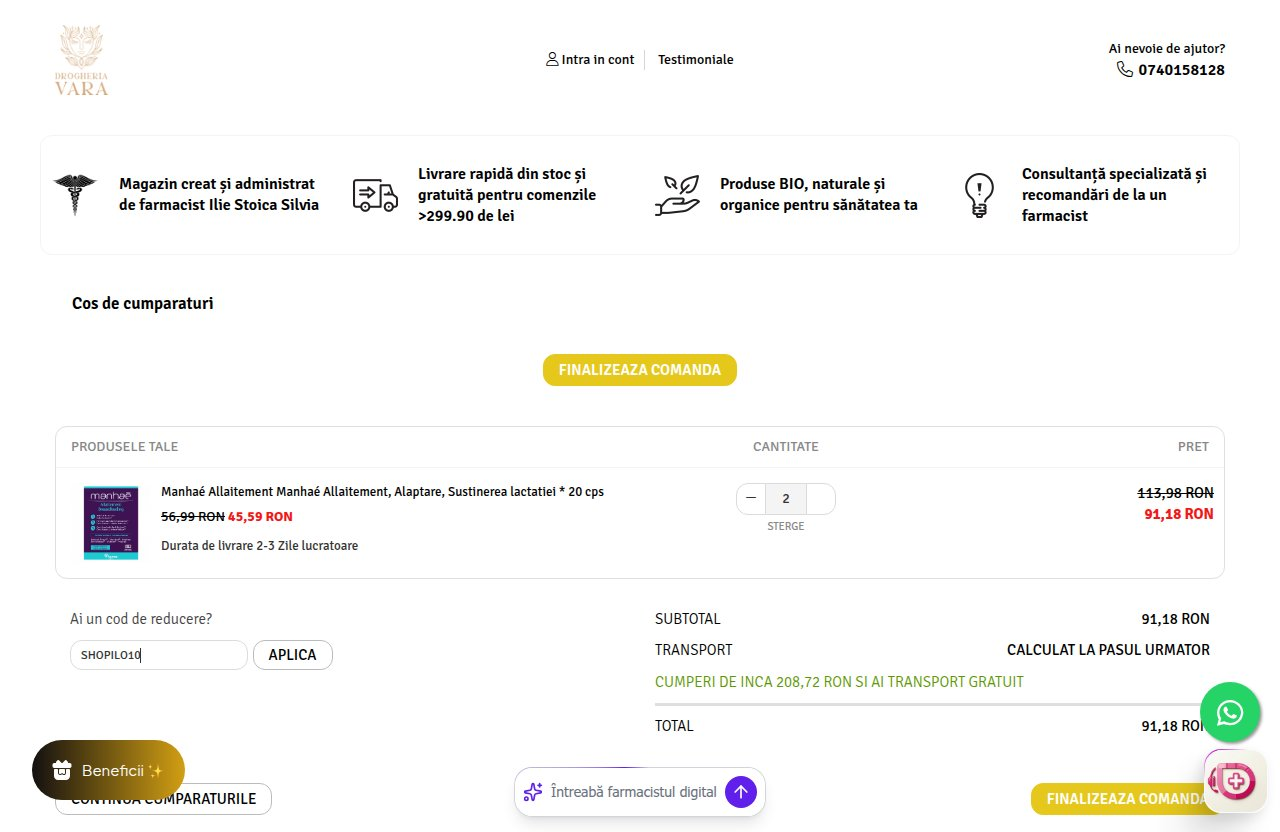Open the WhatsApp chat bubble

click(1230, 712)
